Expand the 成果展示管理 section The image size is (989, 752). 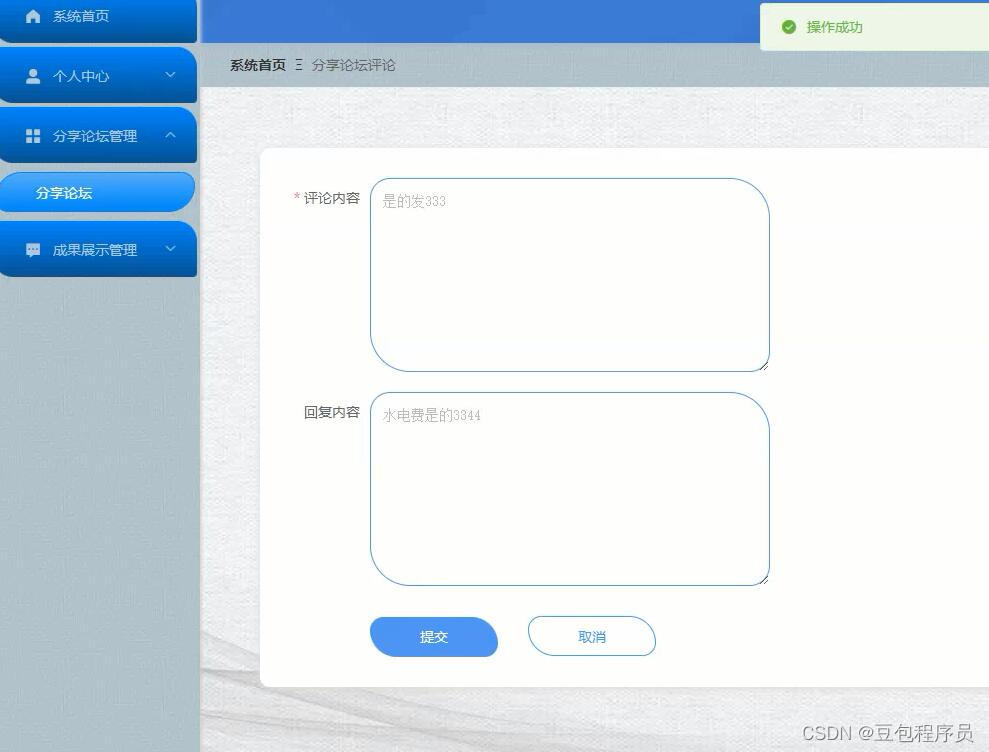click(170, 249)
